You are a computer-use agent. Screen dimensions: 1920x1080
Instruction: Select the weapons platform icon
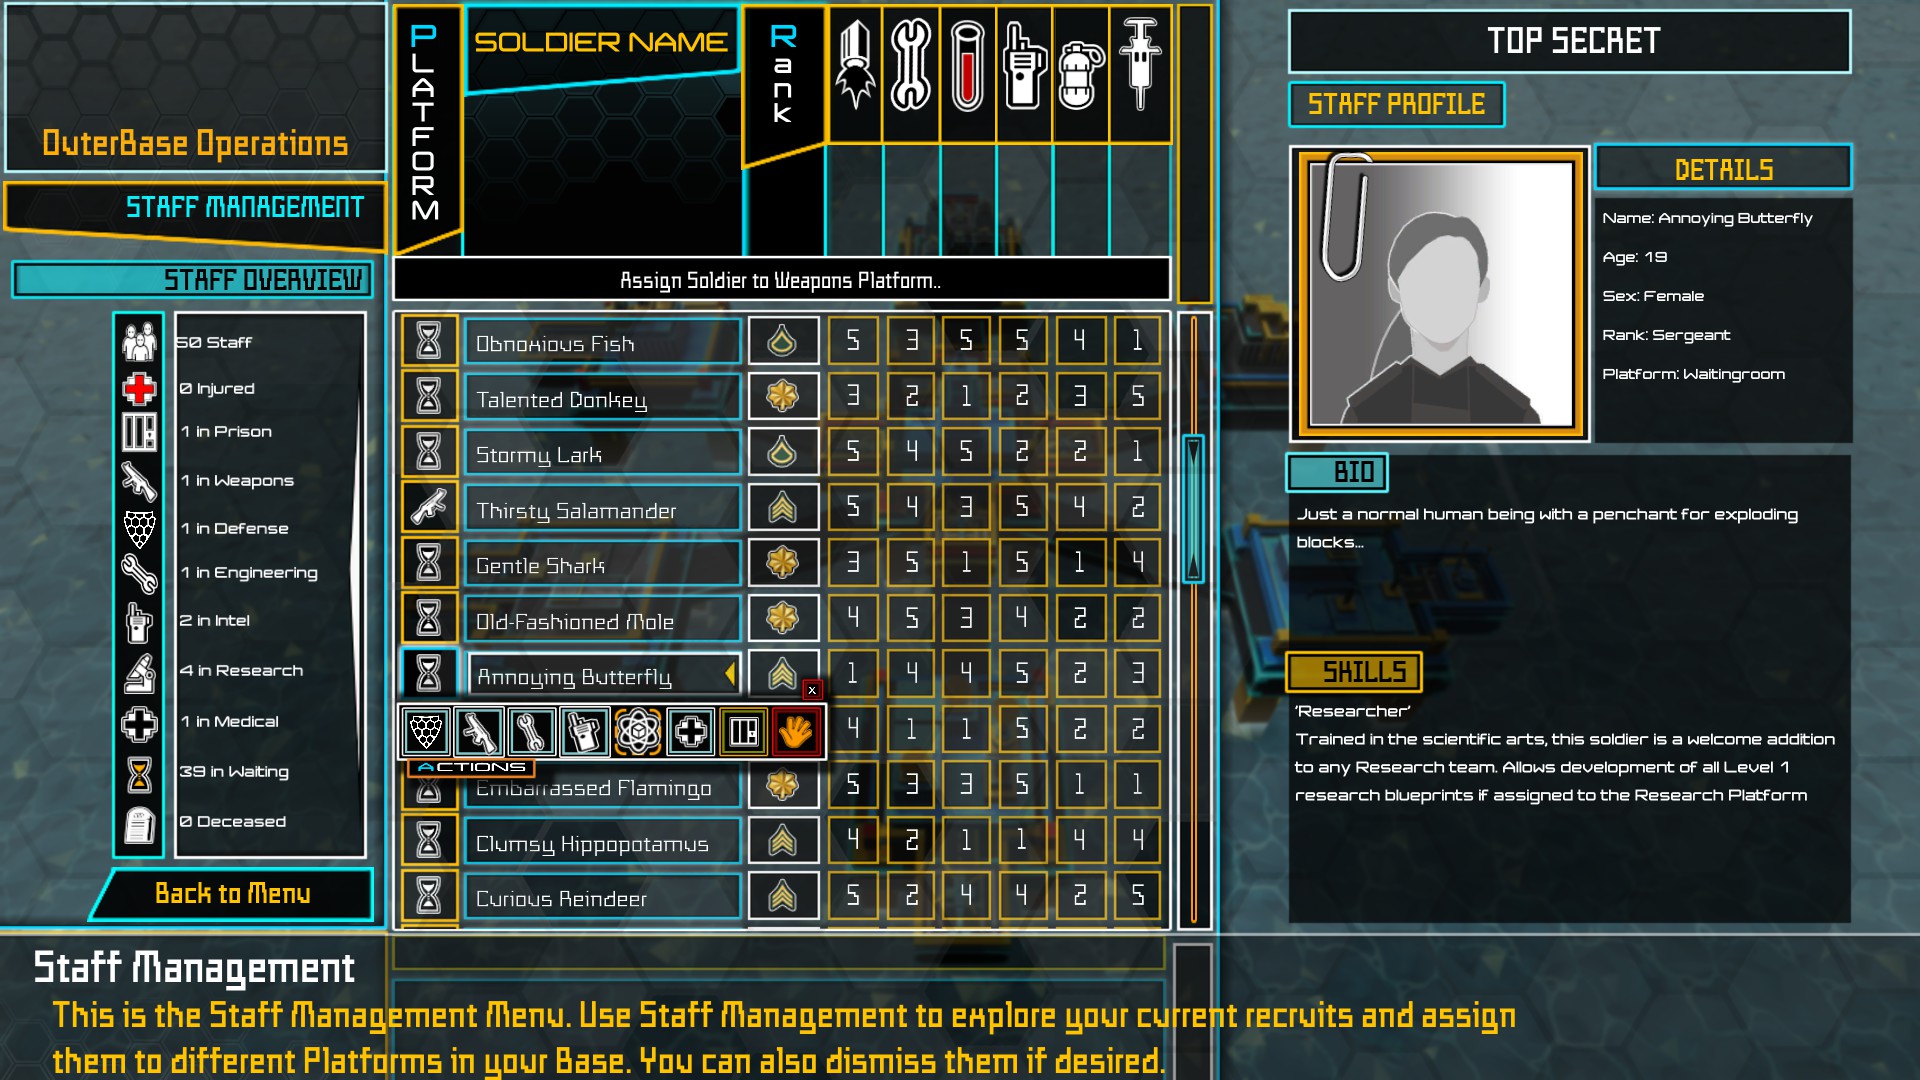[x=479, y=732]
